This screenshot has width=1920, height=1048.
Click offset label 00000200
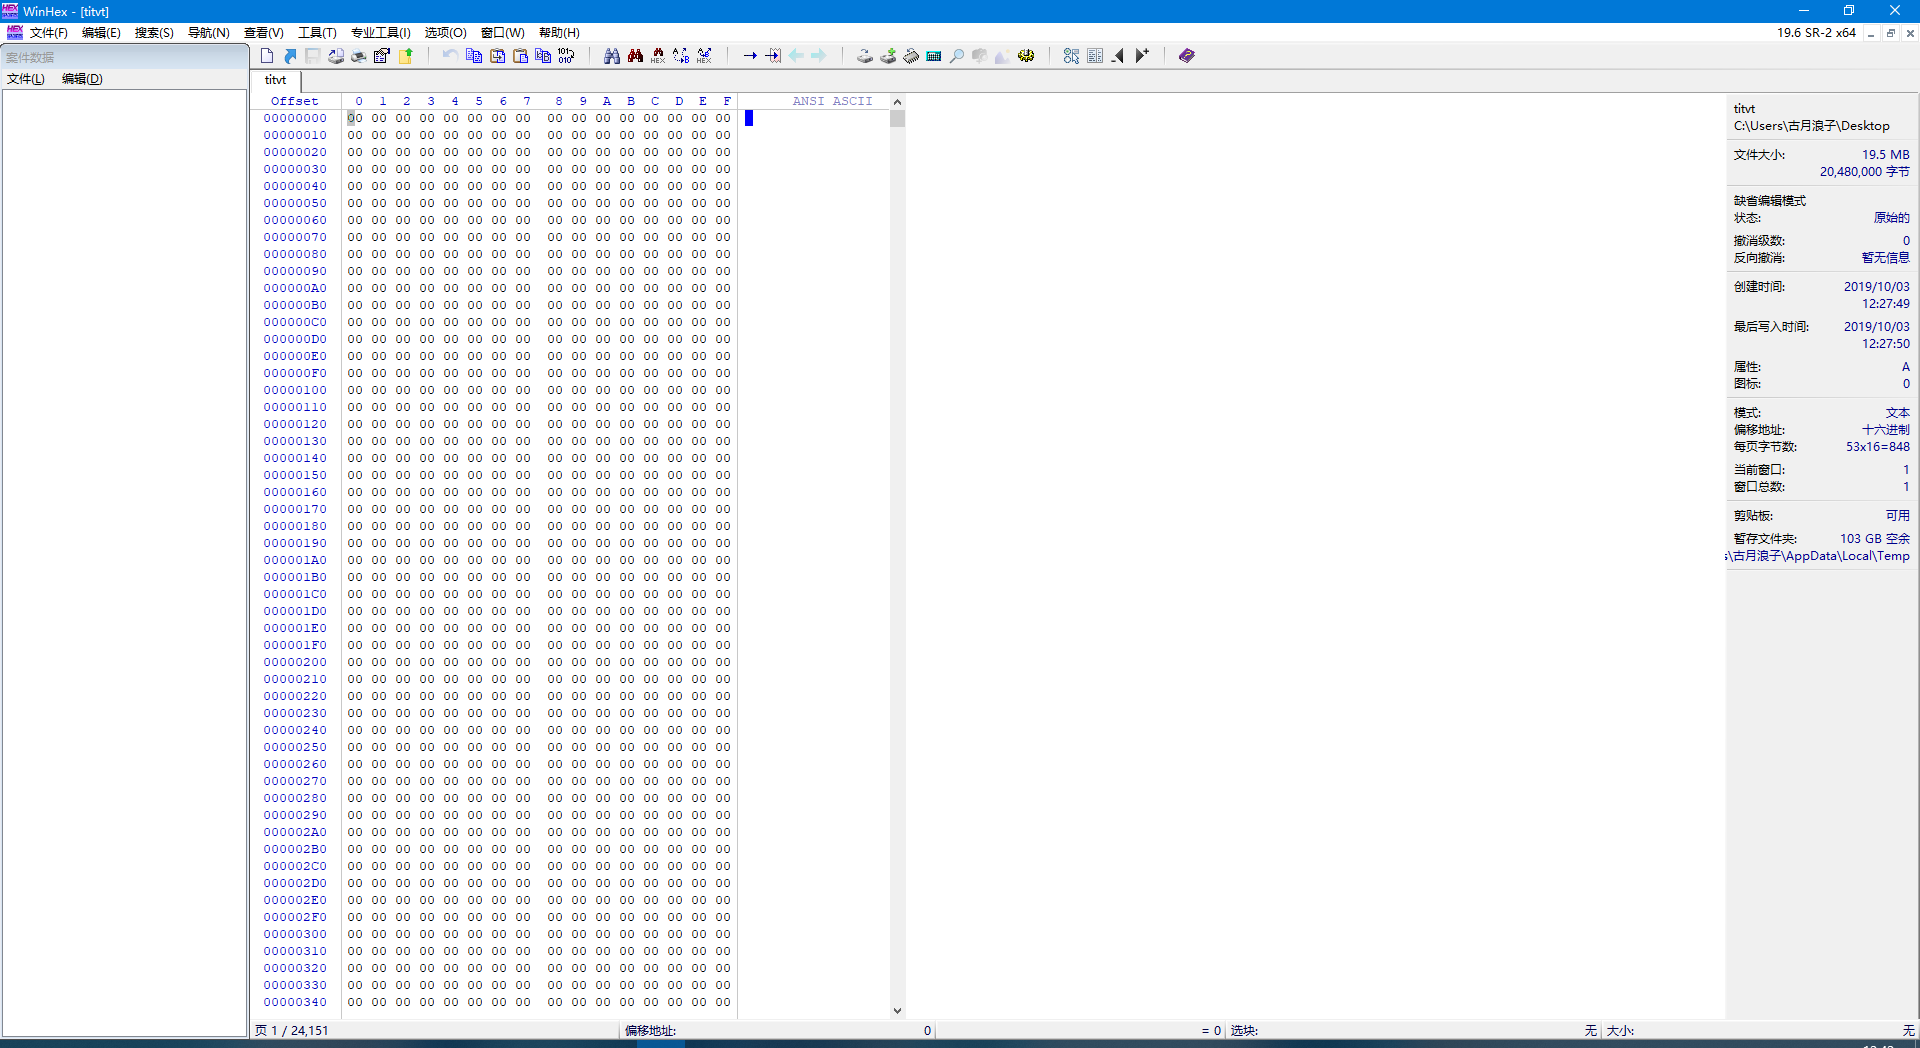(x=295, y=662)
